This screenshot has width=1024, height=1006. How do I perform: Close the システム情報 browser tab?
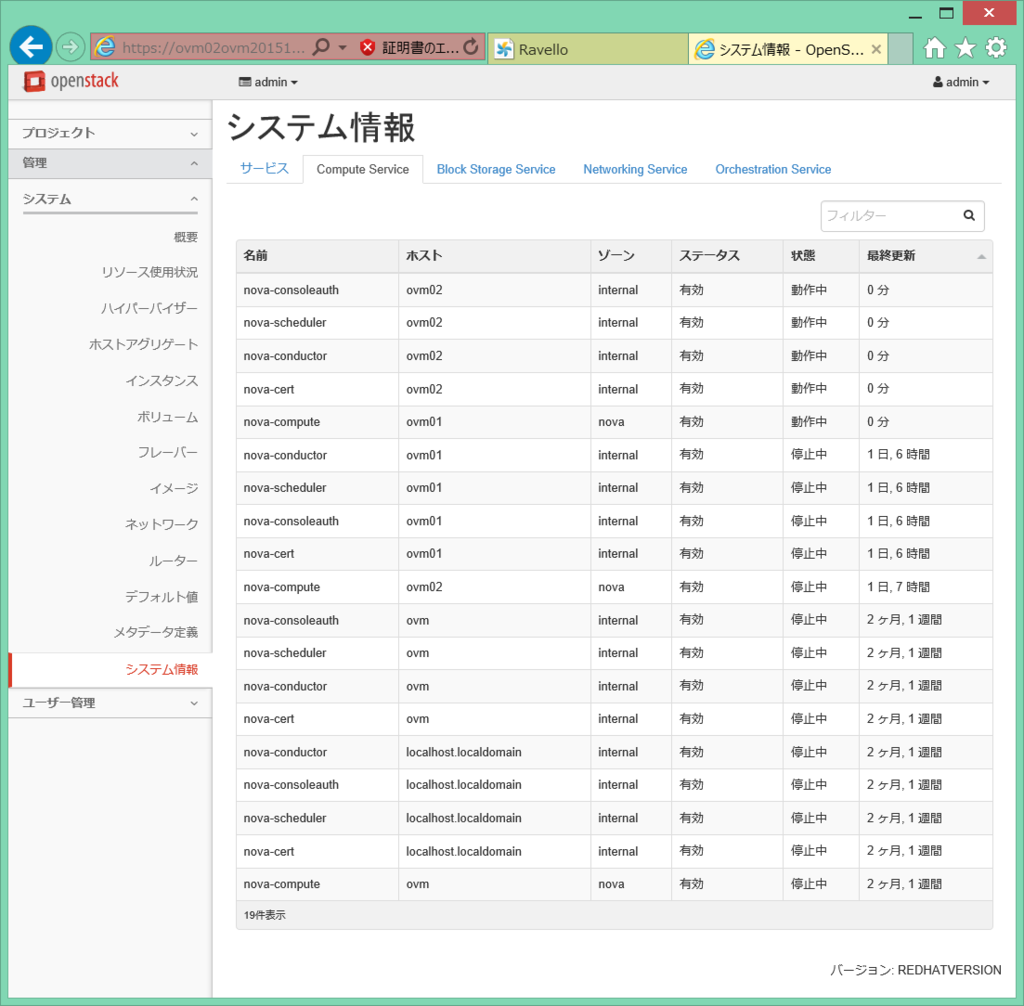click(876, 49)
